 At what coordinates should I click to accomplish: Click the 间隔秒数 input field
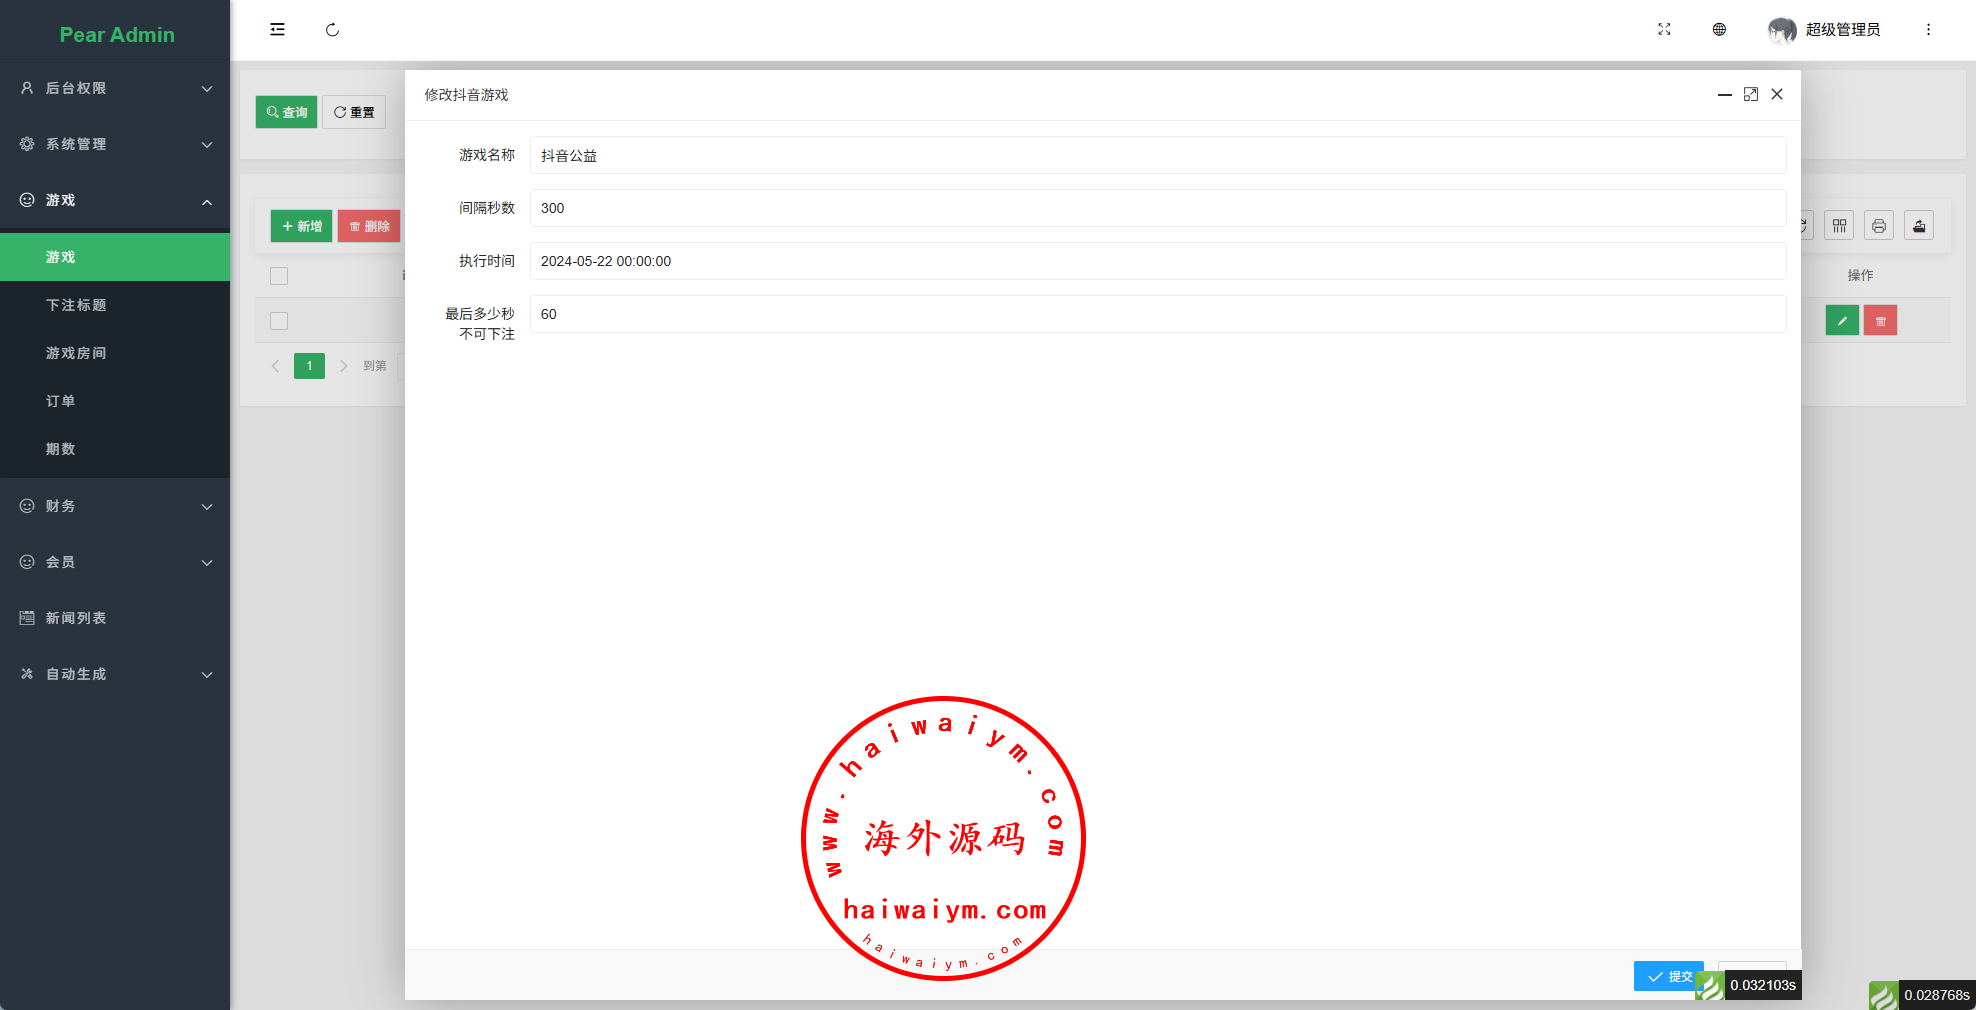[x=1157, y=208]
